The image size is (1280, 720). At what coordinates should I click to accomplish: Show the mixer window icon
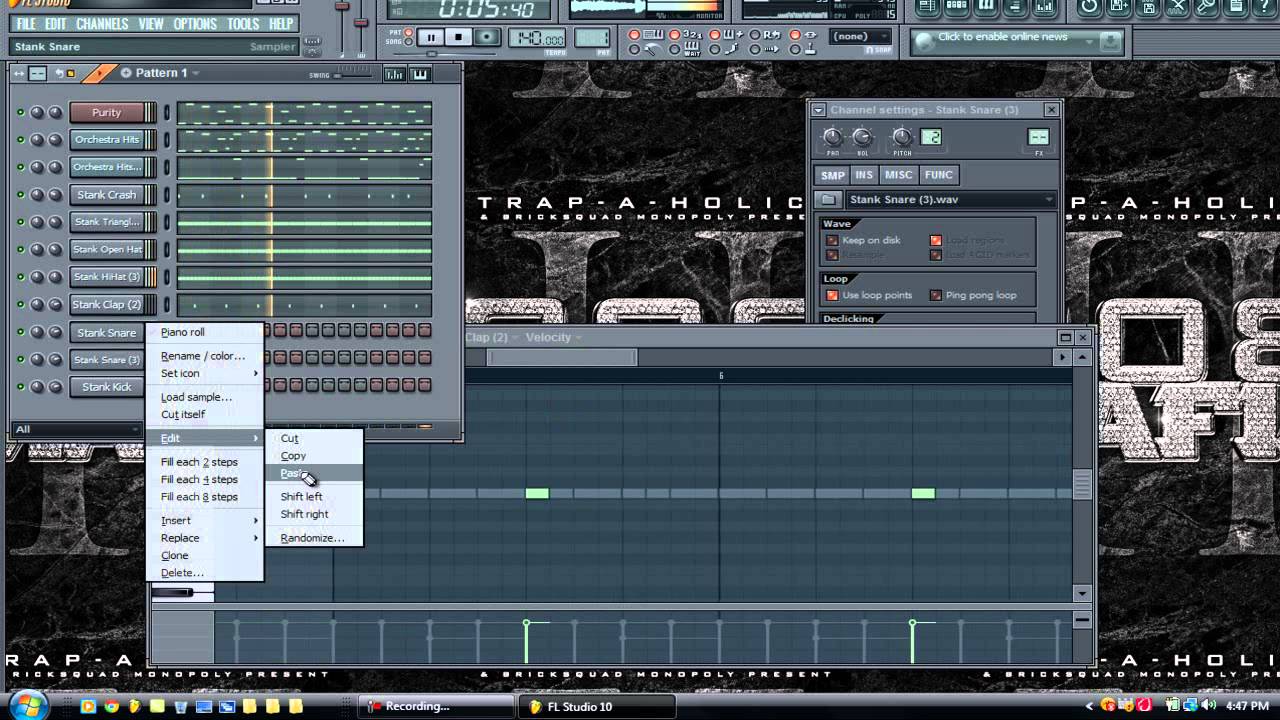[1043, 7]
